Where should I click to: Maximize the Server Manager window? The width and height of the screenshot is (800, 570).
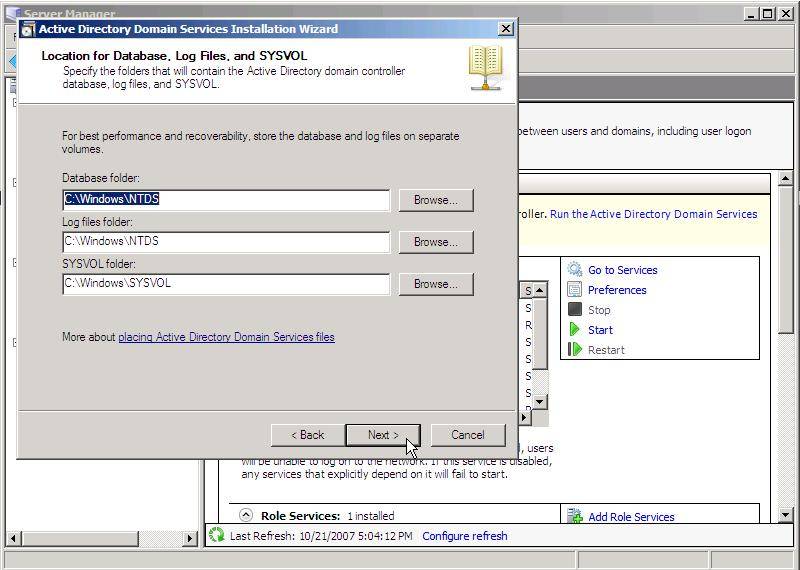pyautogui.click(x=767, y=14)
